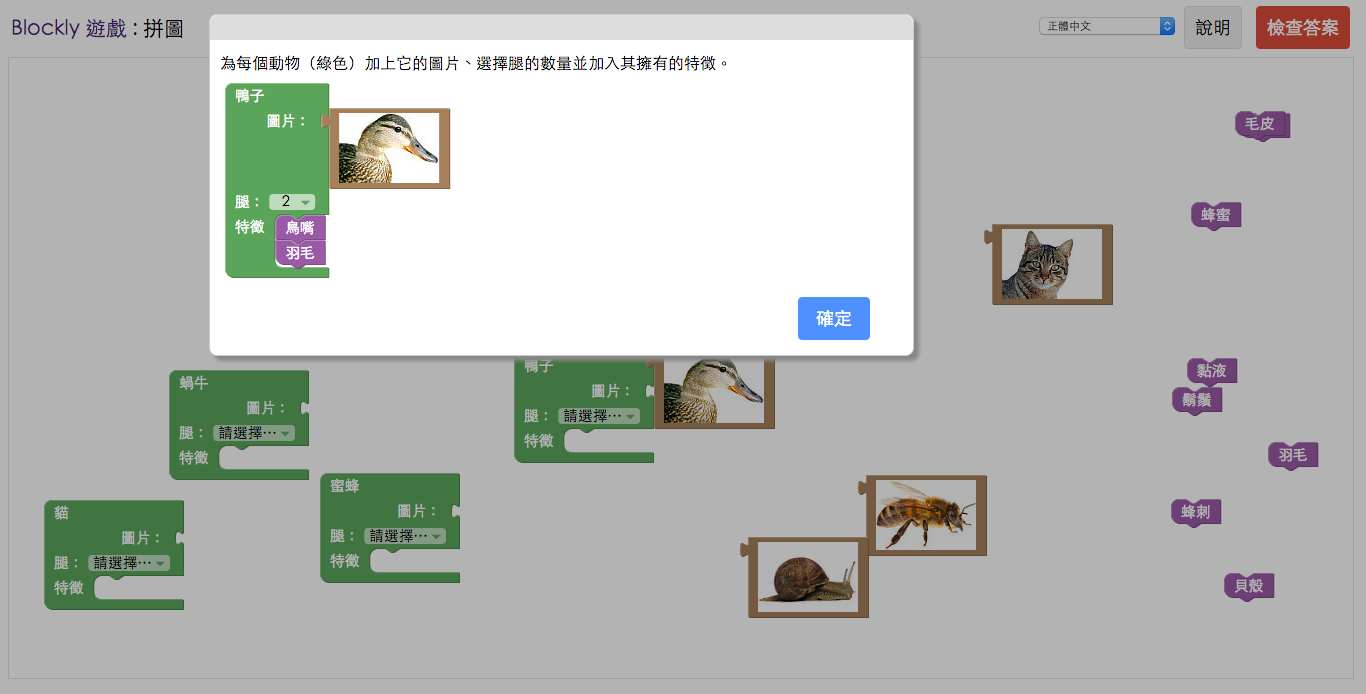Open the 說明 help panel

(1213, 28)
